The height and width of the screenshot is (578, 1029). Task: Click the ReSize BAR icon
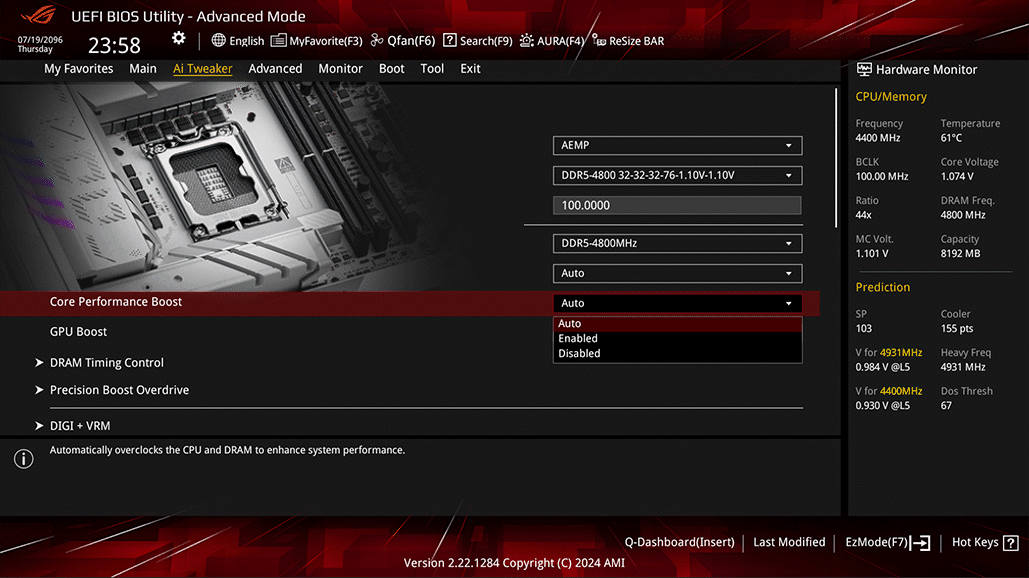[x=598, y=41]
